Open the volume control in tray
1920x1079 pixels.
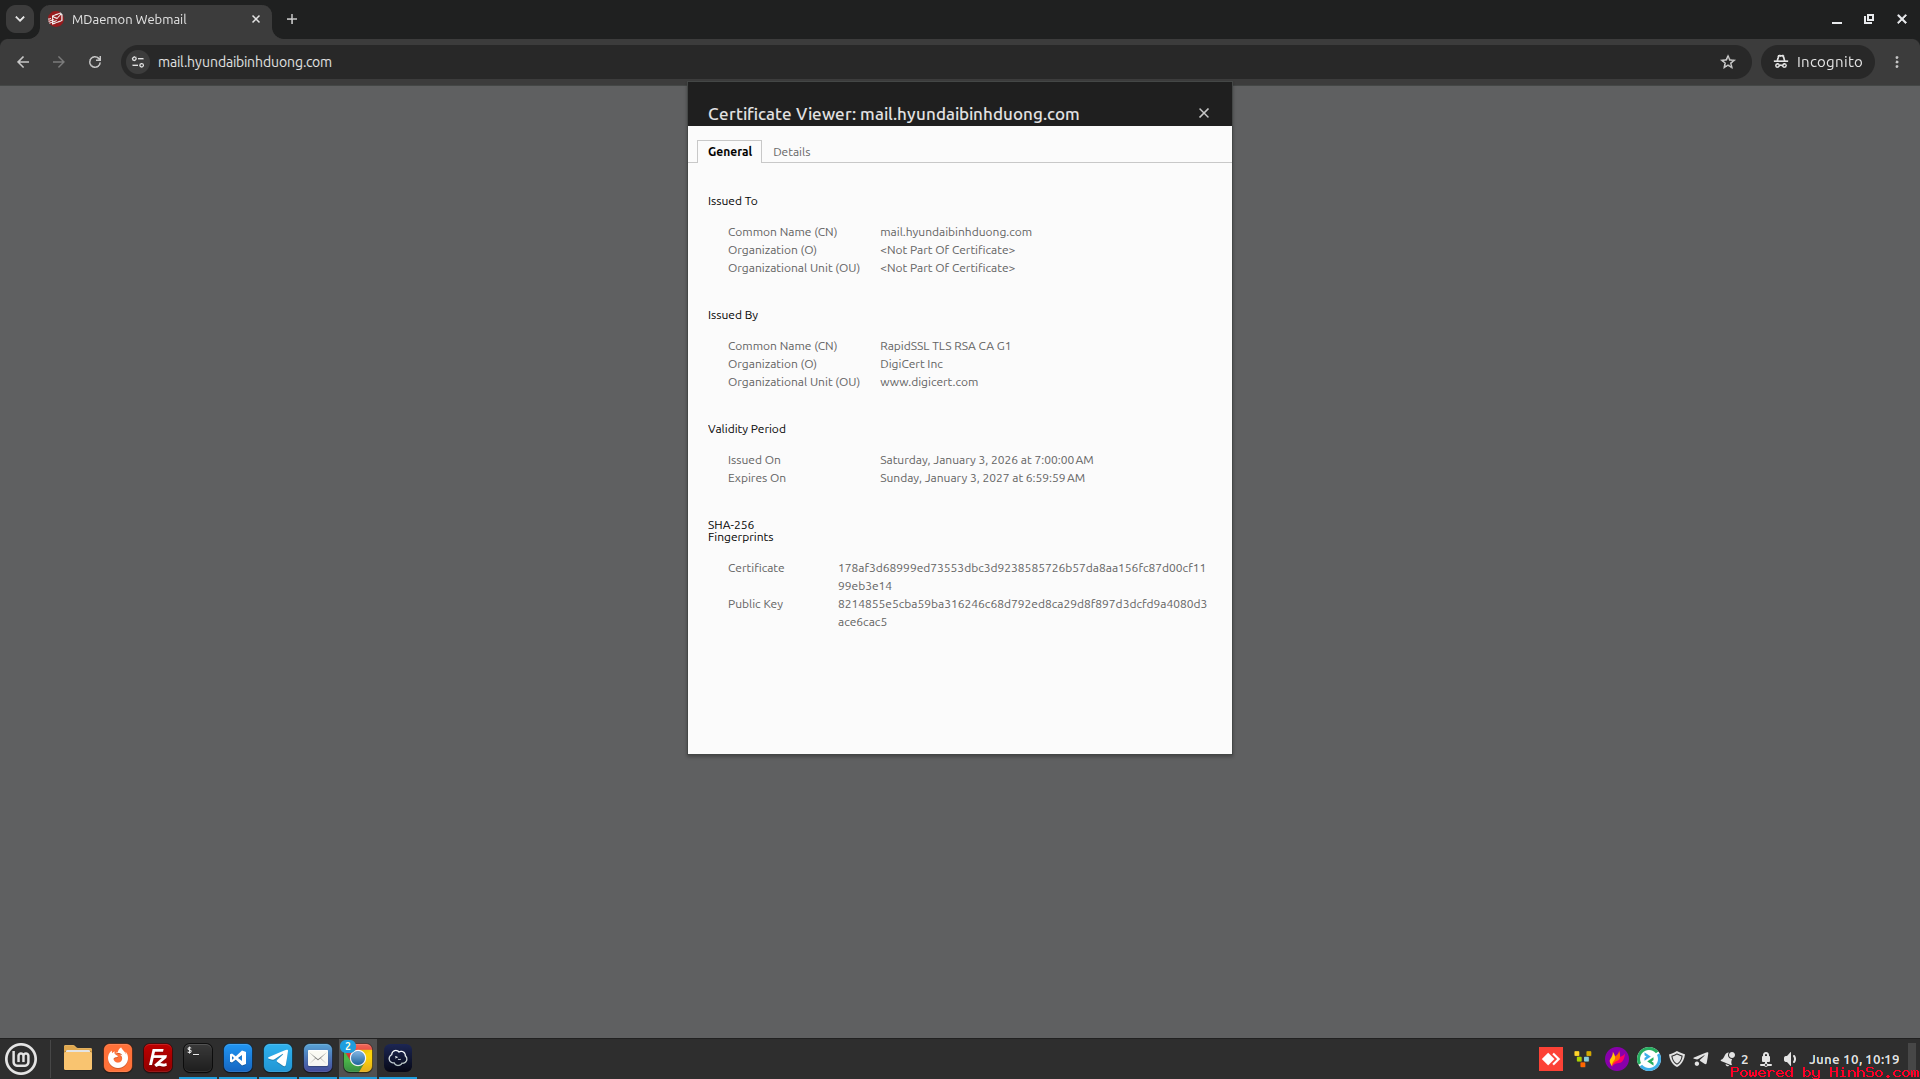(x=1790, y=1059)
